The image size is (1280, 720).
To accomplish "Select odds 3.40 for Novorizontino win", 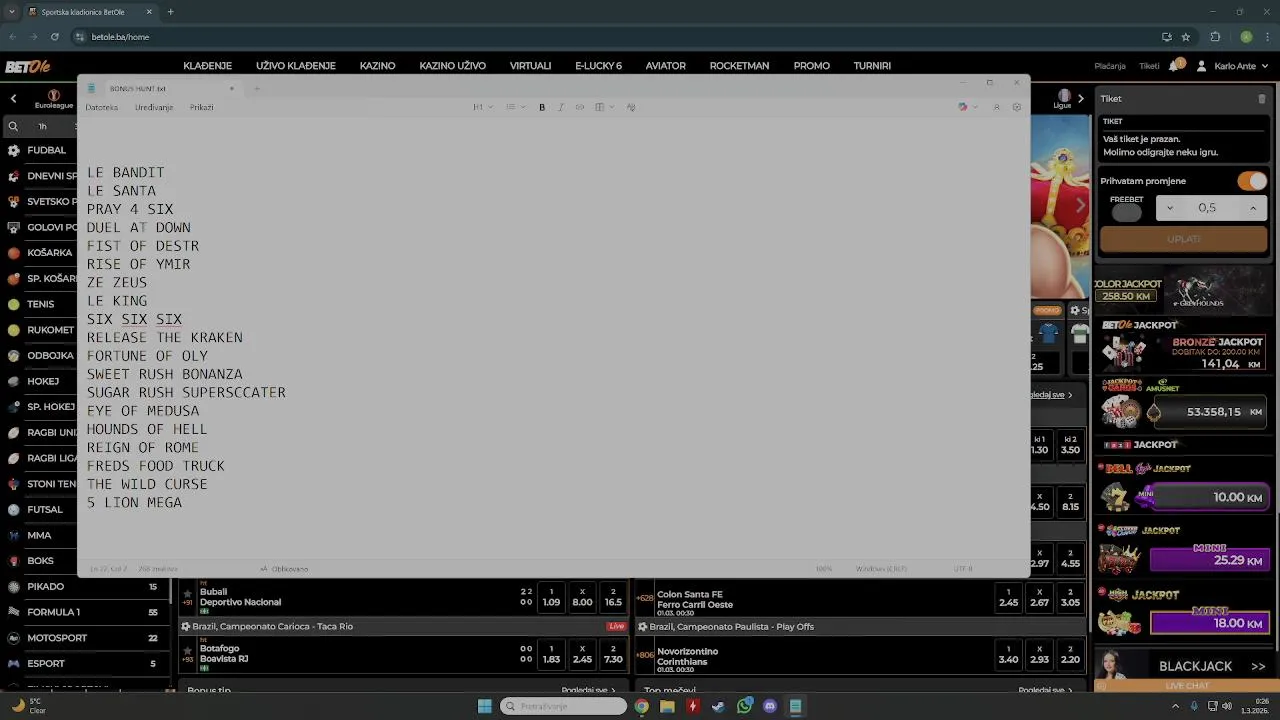I will pos(1008,654).
